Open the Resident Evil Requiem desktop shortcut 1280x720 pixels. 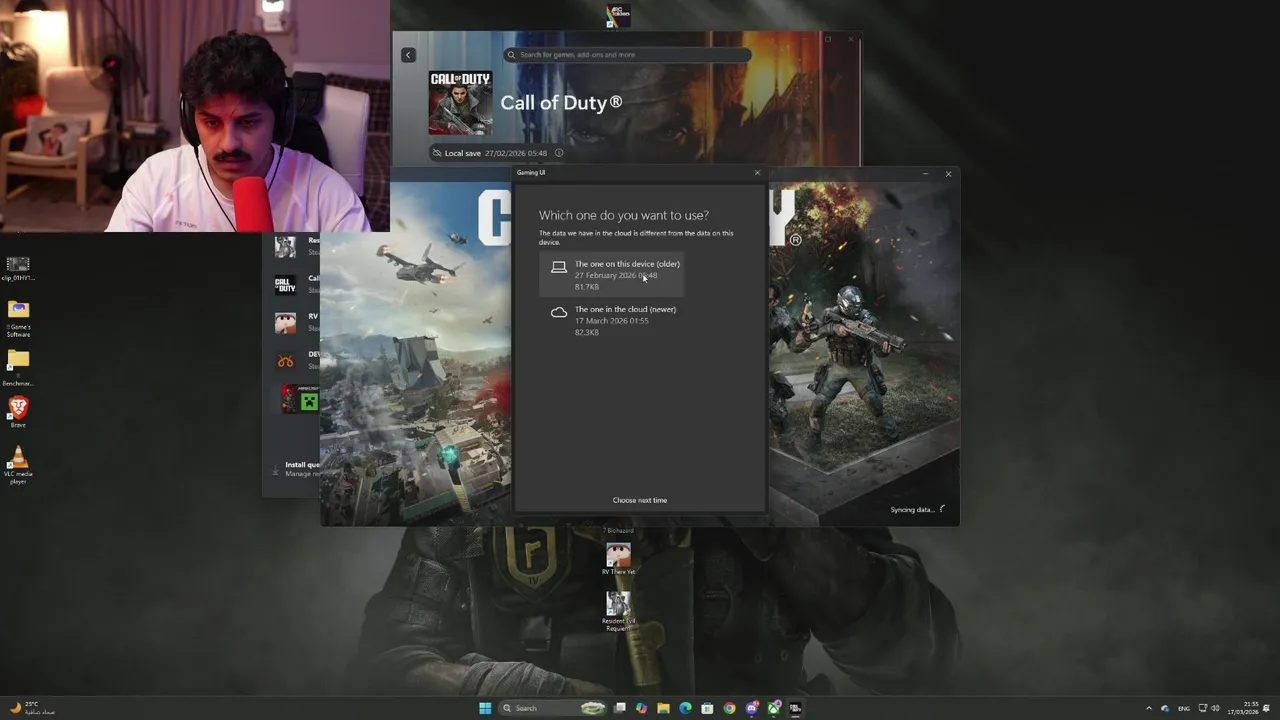click(618, 611)
